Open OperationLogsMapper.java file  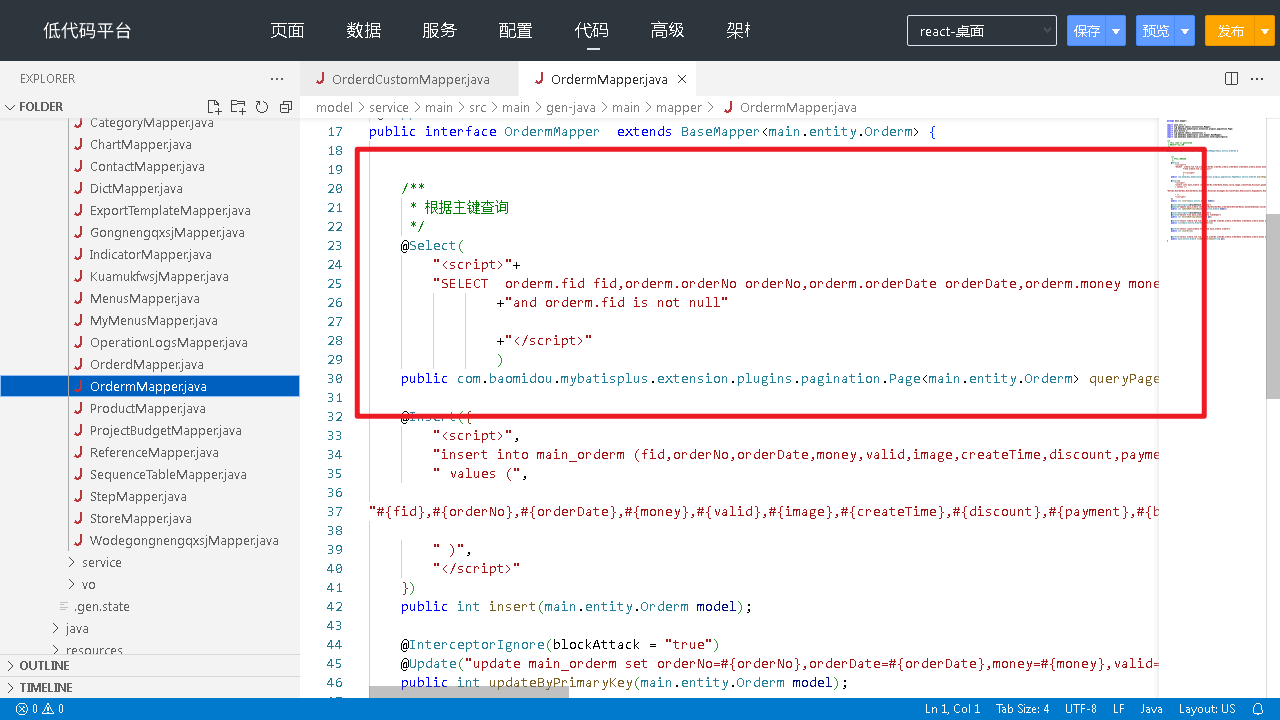coord(168,343)
